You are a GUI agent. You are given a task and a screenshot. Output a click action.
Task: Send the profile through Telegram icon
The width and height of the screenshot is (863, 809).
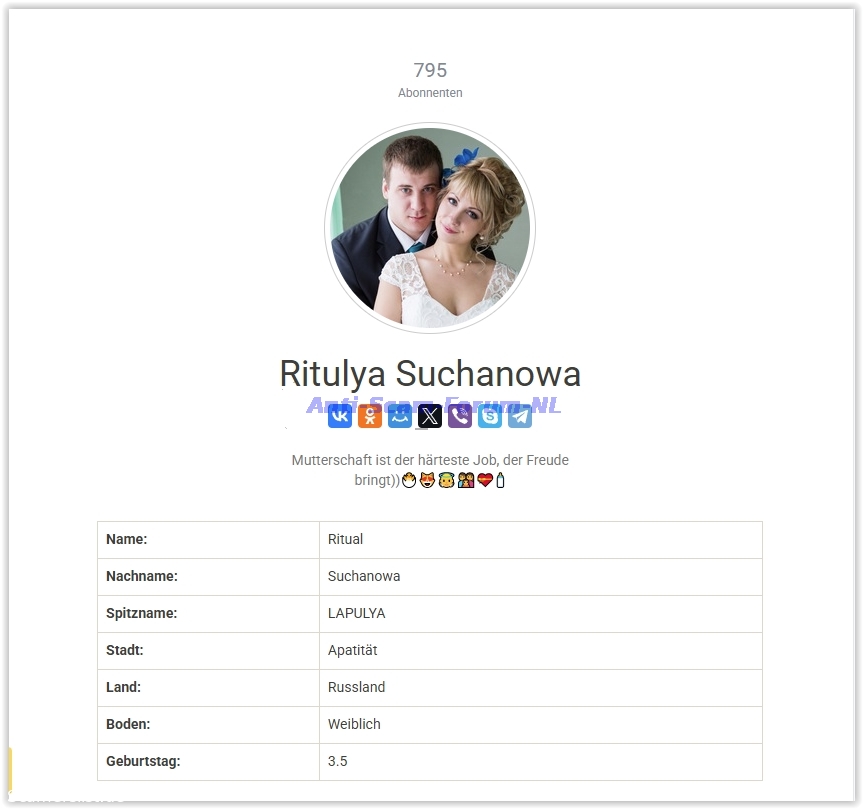pos(520,416)
